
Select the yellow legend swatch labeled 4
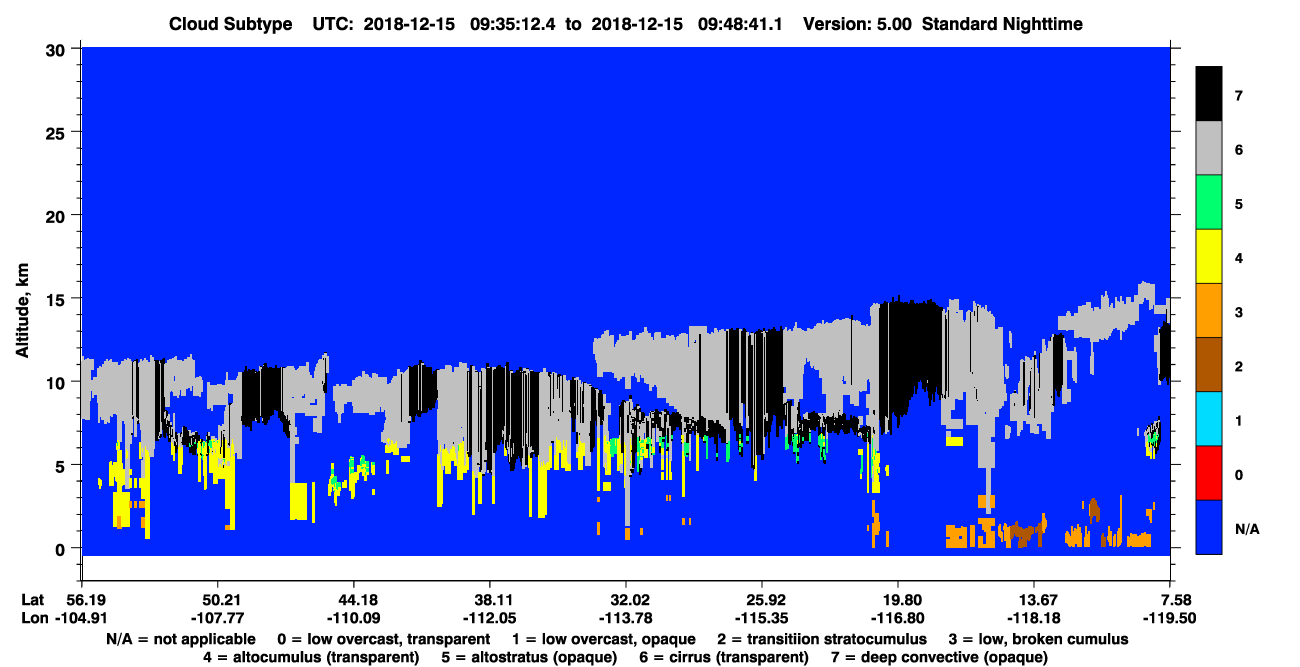1209,257
